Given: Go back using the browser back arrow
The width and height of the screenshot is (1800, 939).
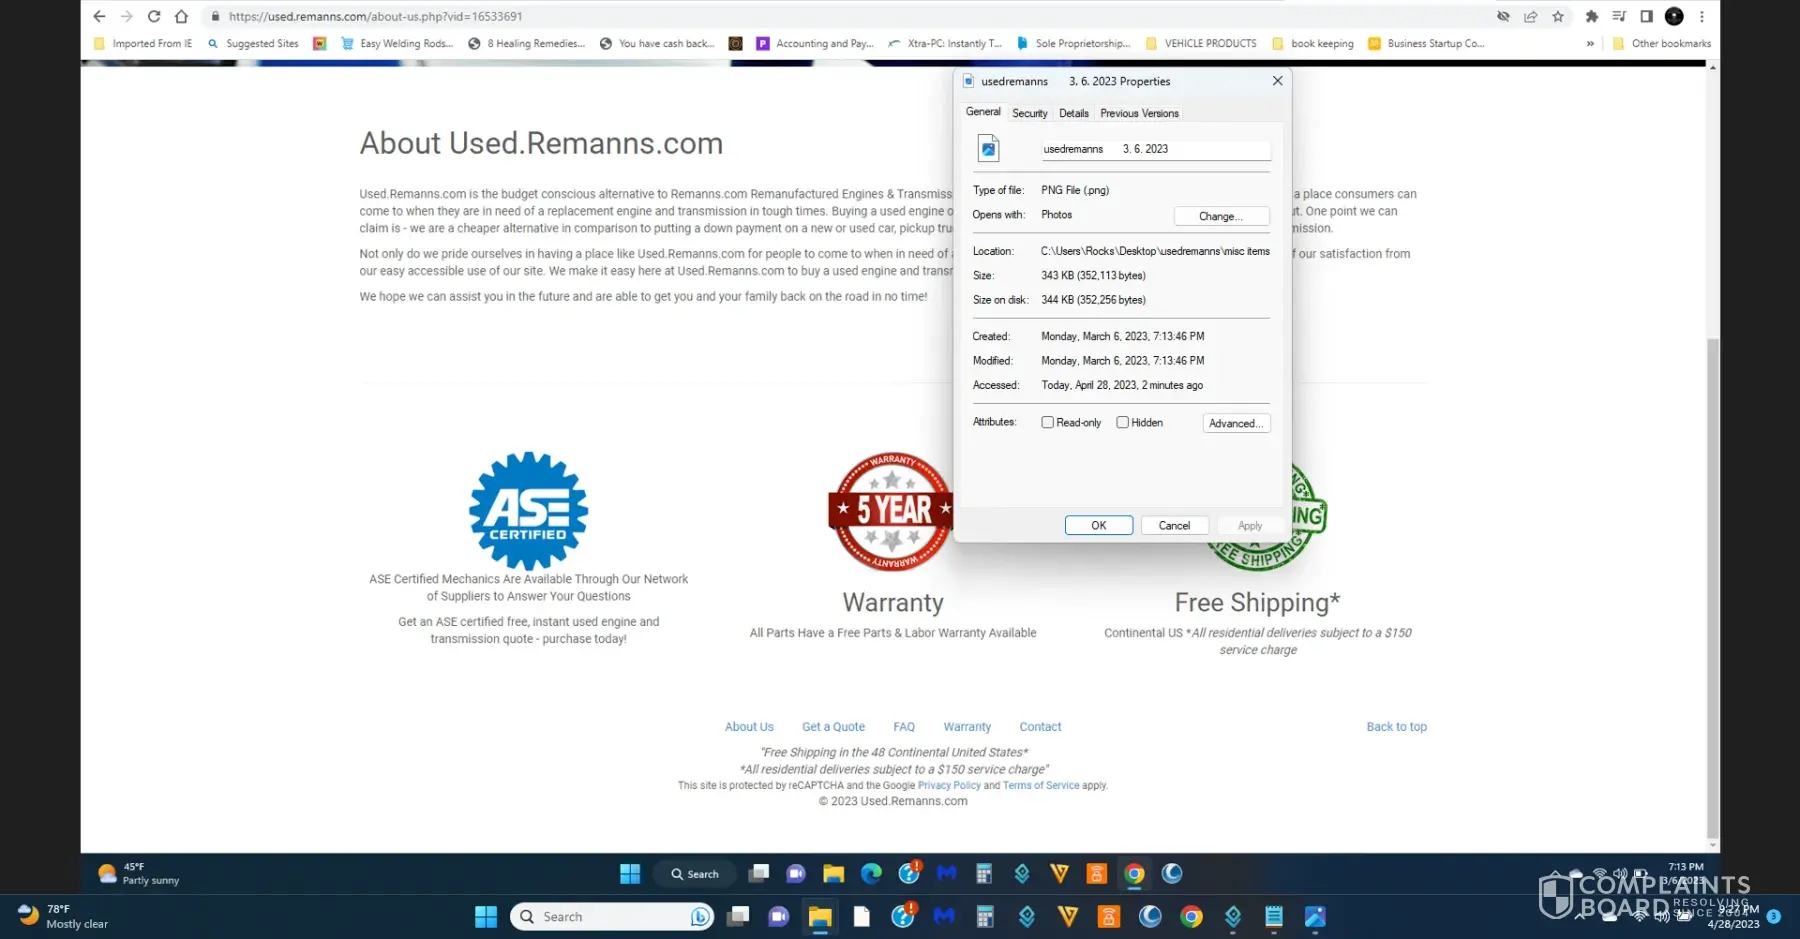Looking at the screenshot, I should pos(99,16).
